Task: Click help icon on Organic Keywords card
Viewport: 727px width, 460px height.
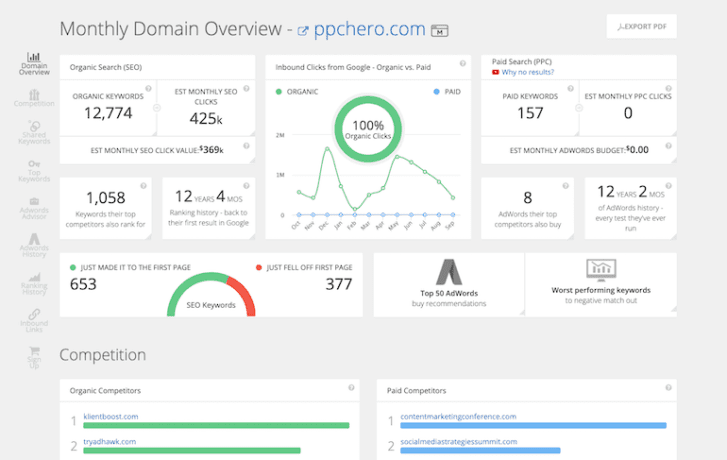Action: [148, 88]
